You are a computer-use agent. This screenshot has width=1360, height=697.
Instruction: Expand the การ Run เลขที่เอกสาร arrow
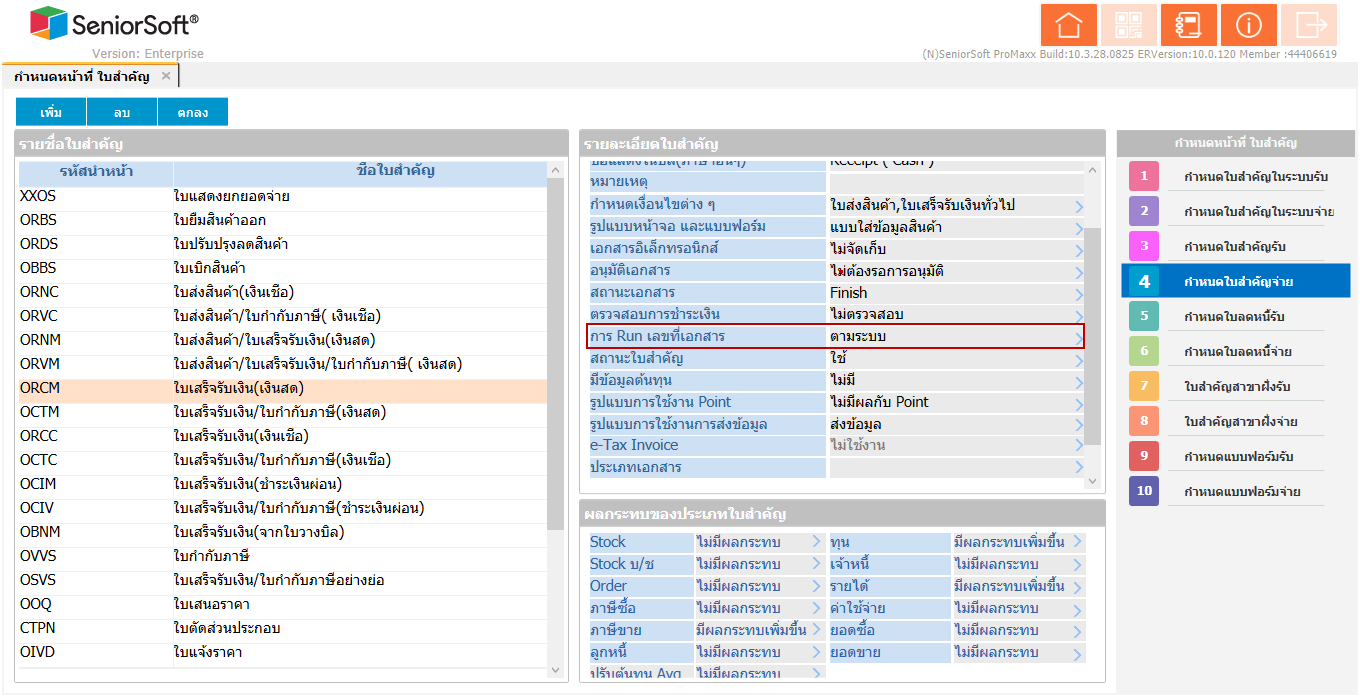click(1079, 337)
